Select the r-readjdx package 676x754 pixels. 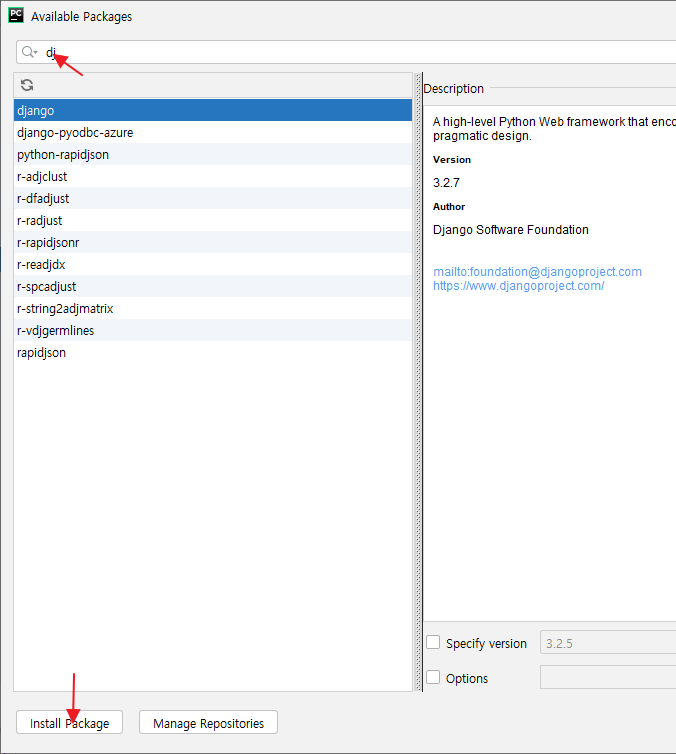[213, 264]
